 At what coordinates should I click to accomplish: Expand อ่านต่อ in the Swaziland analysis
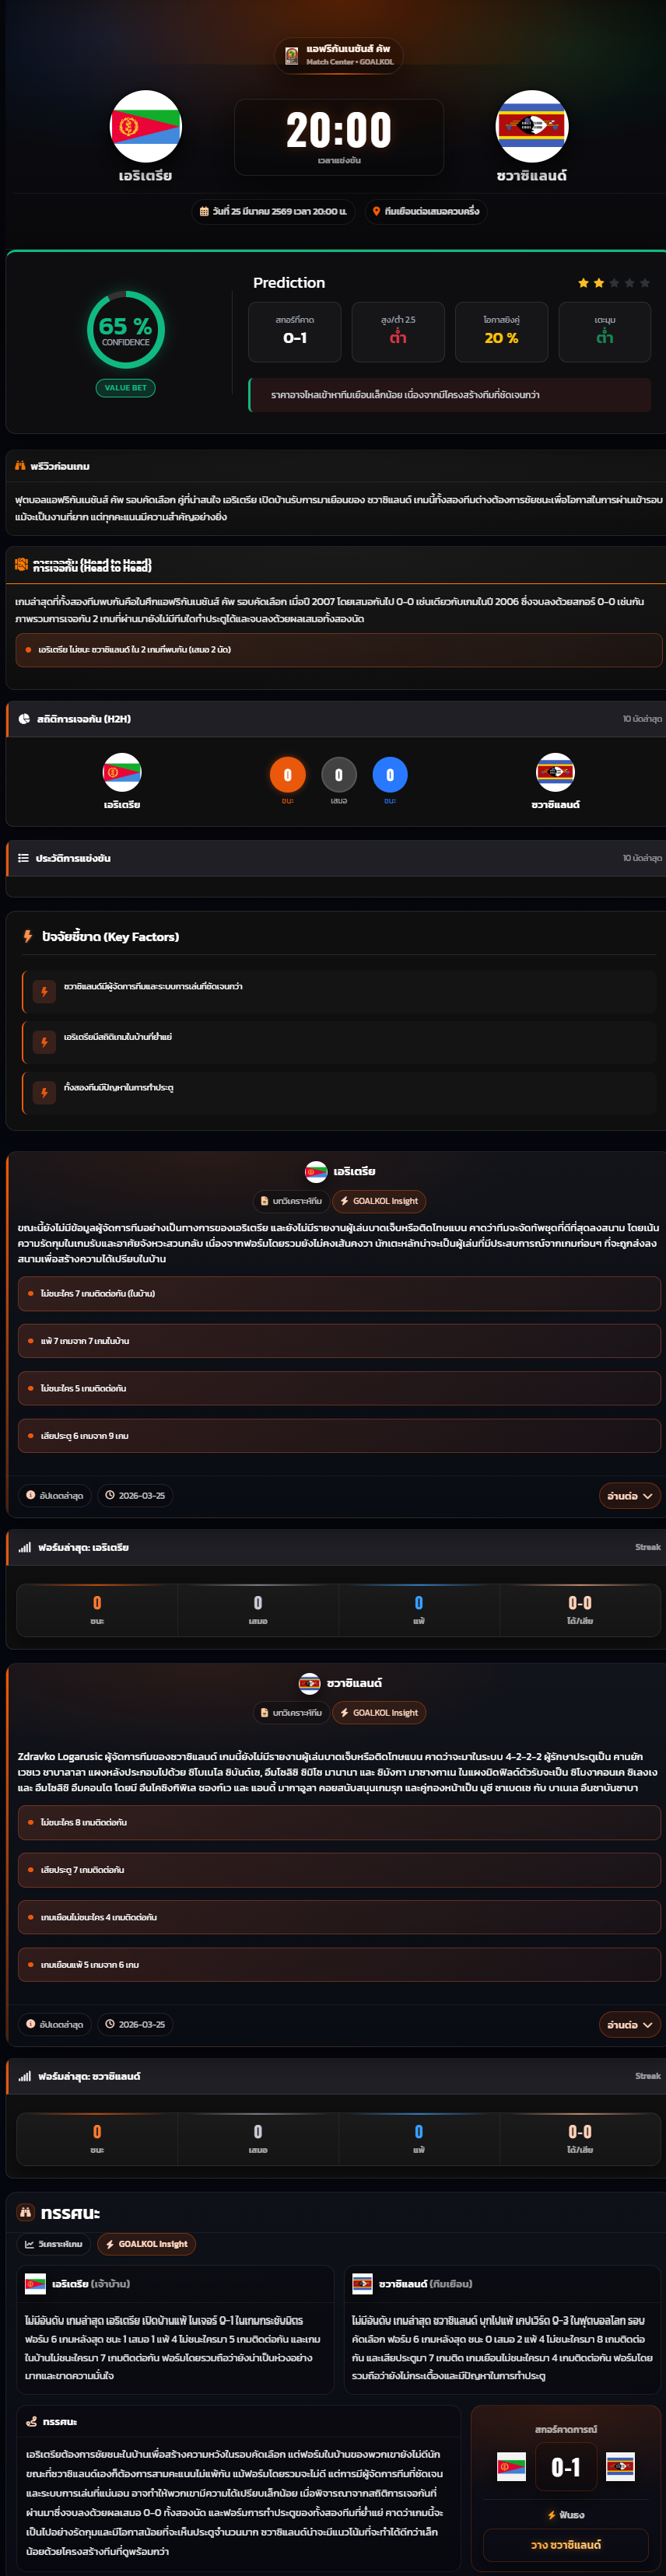point(630,2025)
